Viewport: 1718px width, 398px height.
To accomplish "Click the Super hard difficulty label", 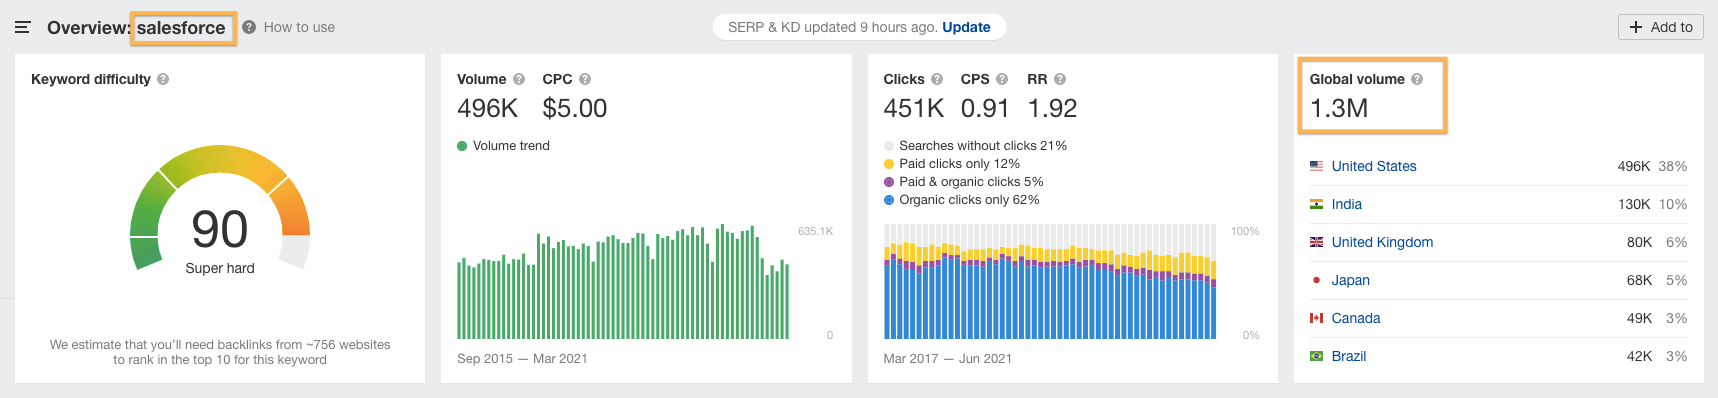I will (x=220, y=268).
